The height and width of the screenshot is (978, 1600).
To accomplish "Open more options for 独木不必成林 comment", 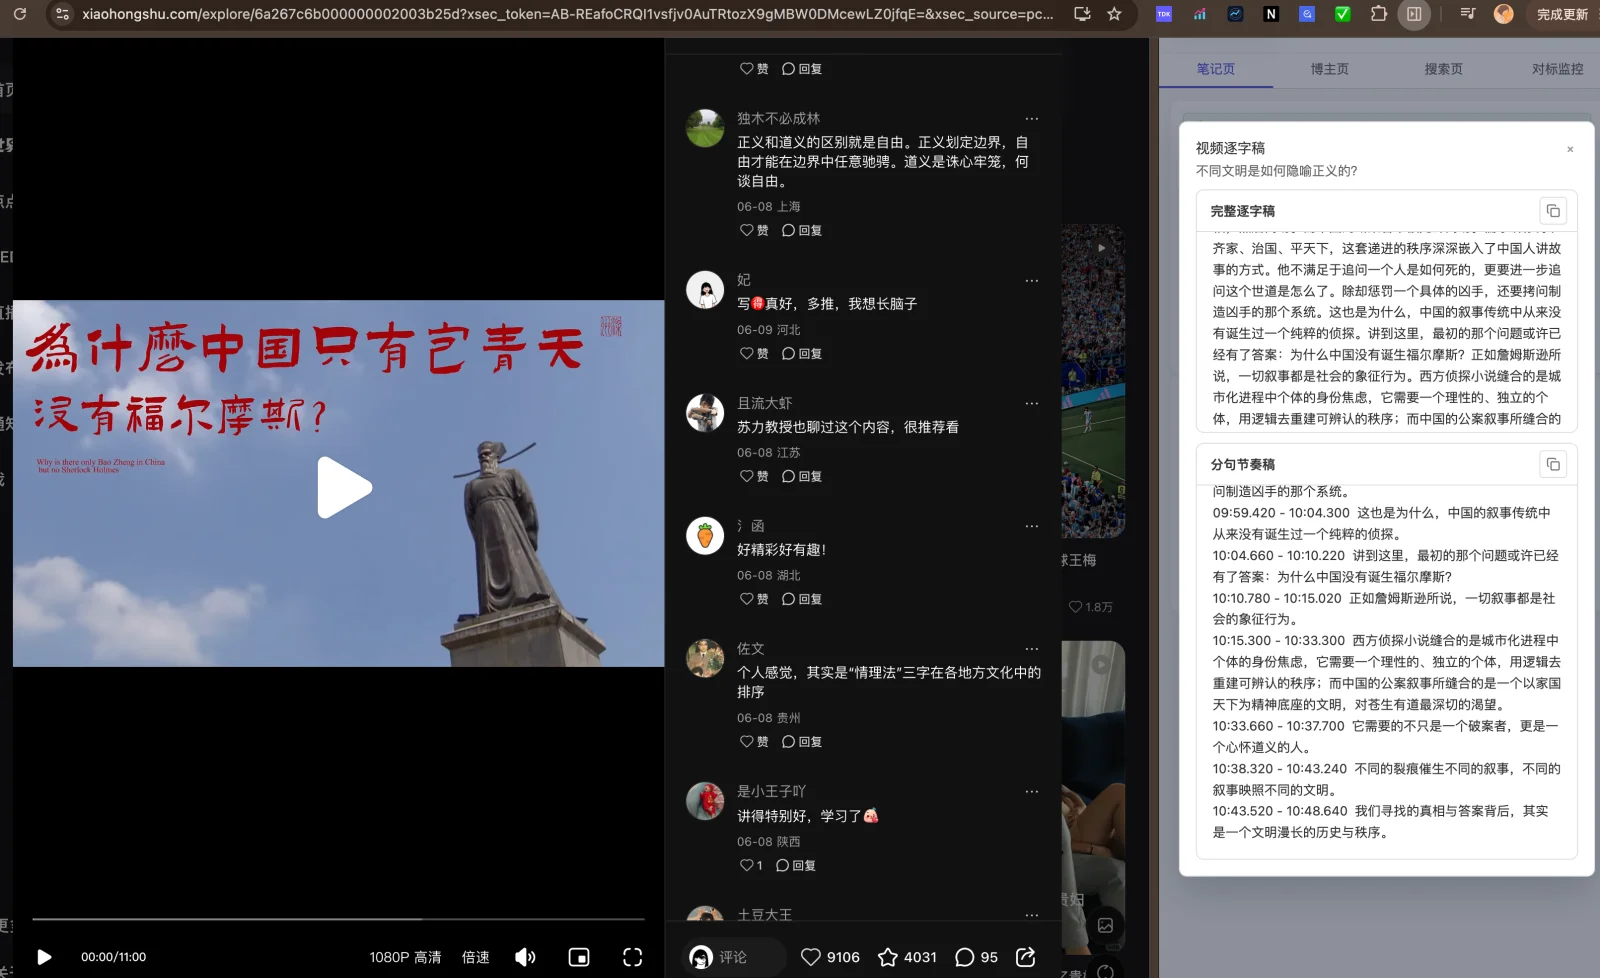I will pos(1032,119).
